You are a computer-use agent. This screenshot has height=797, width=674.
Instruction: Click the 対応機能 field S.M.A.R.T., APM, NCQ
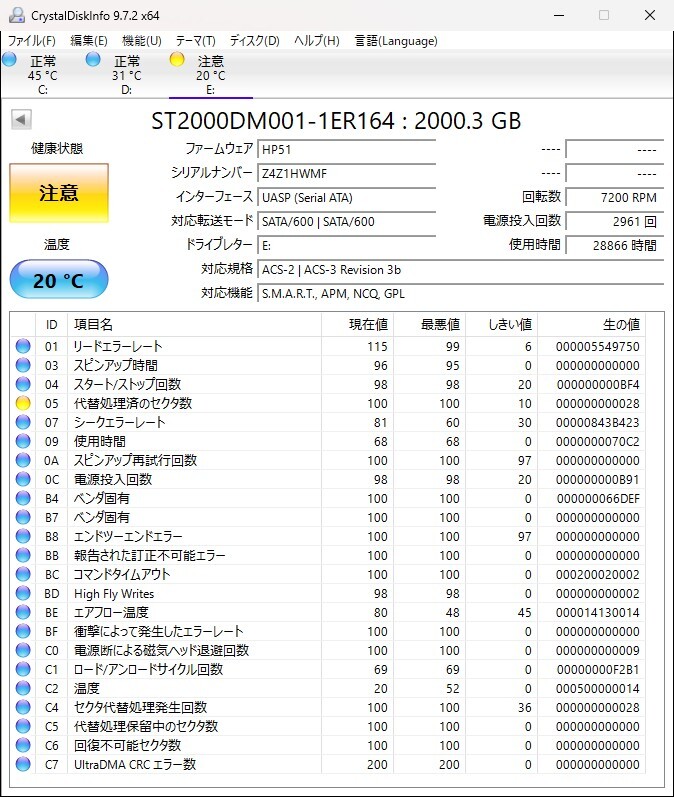click(x=461, y=293)
